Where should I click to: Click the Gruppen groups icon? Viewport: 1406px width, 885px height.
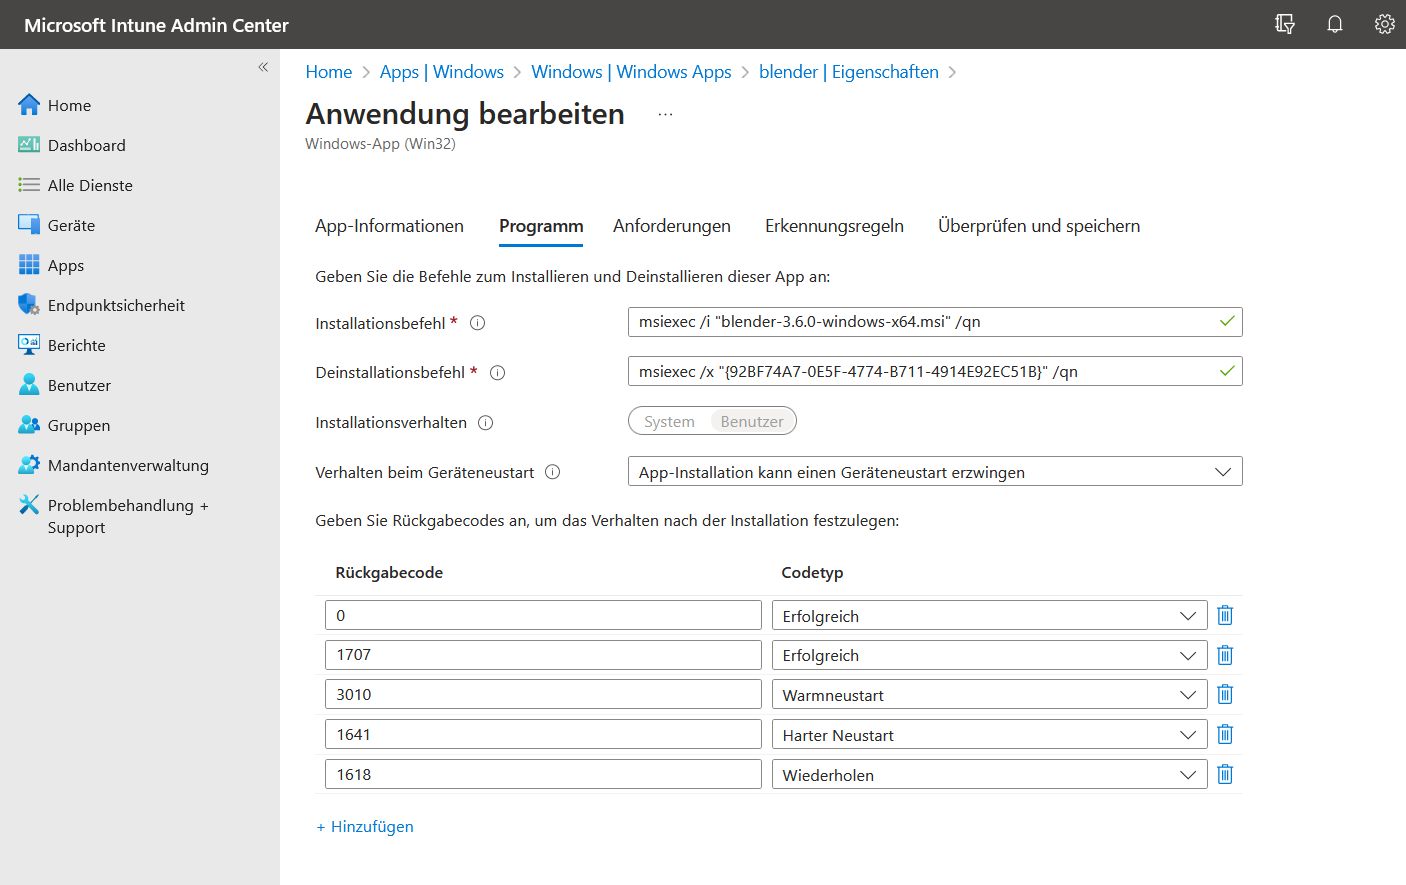point(29,425)
